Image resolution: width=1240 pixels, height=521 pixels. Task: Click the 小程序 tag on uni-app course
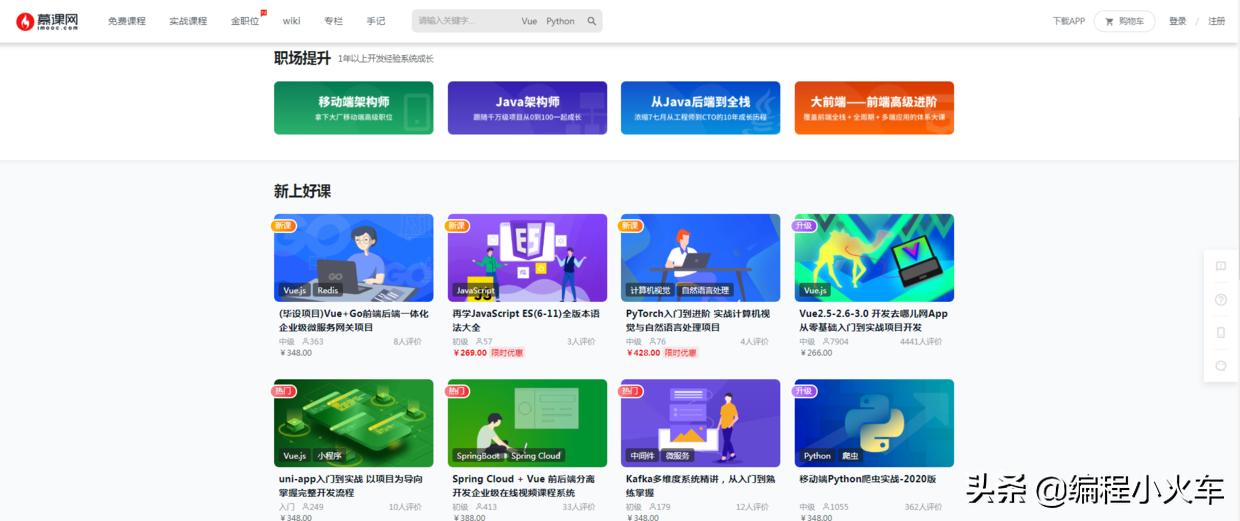click(x=329, y=455)
